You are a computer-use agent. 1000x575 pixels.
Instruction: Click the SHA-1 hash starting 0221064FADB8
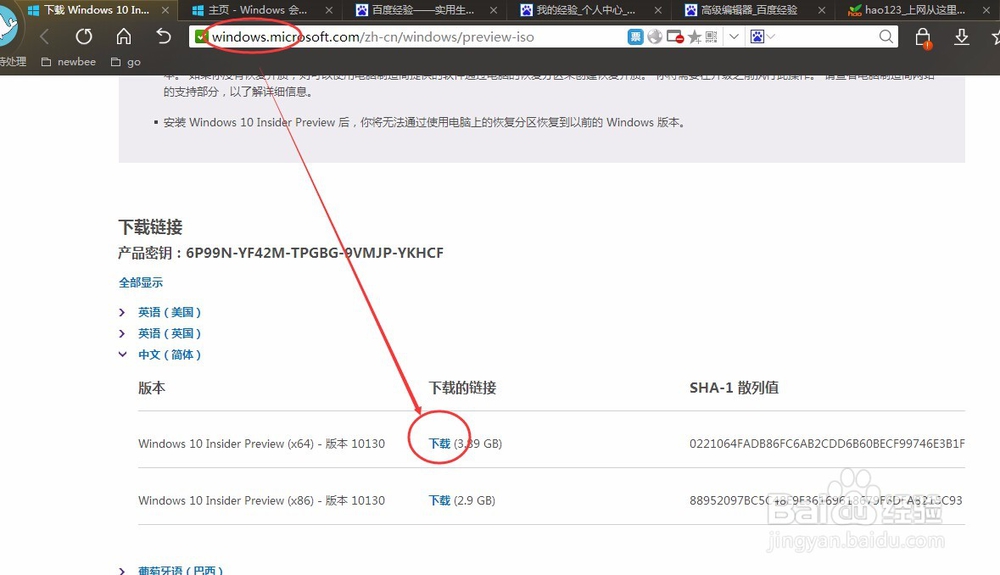[827, 444]
